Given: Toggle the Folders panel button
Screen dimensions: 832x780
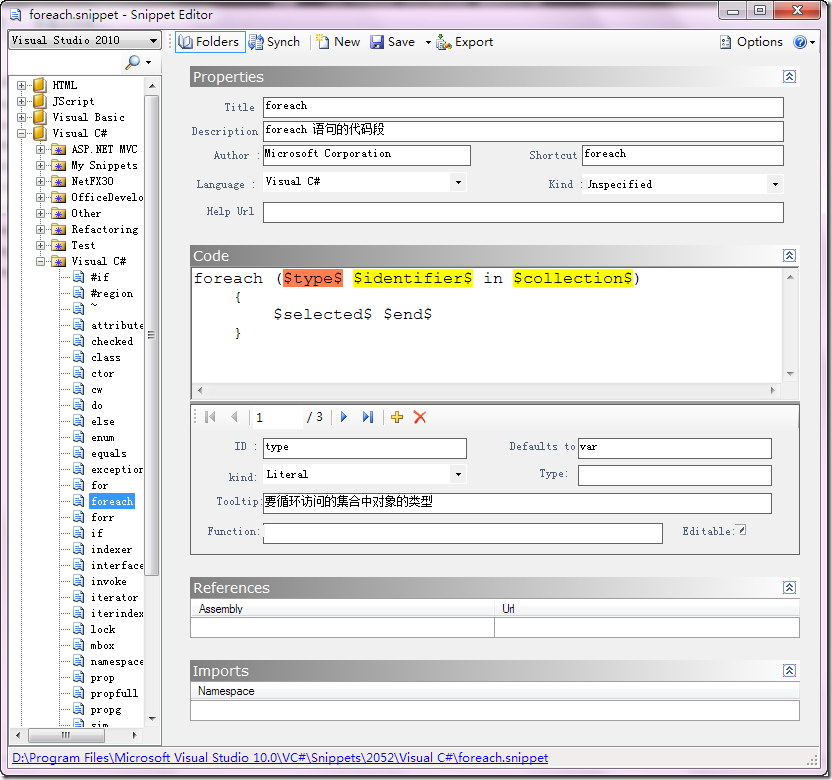Looking at the screenshot, I should click(209, 42).
